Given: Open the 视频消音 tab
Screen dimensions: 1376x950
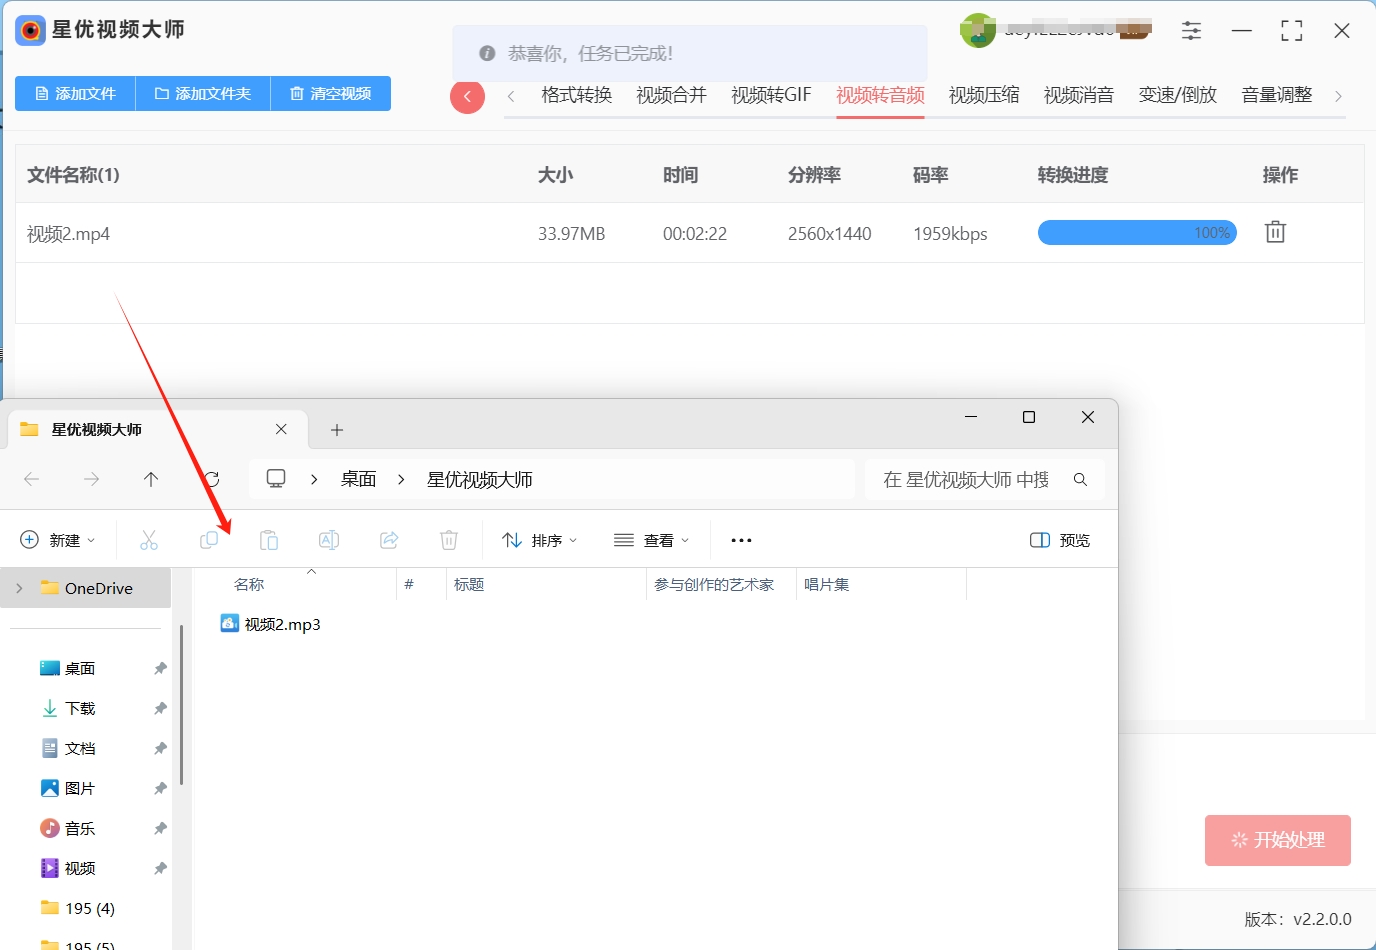Looking at the screenshot, I should (1079, 95).
